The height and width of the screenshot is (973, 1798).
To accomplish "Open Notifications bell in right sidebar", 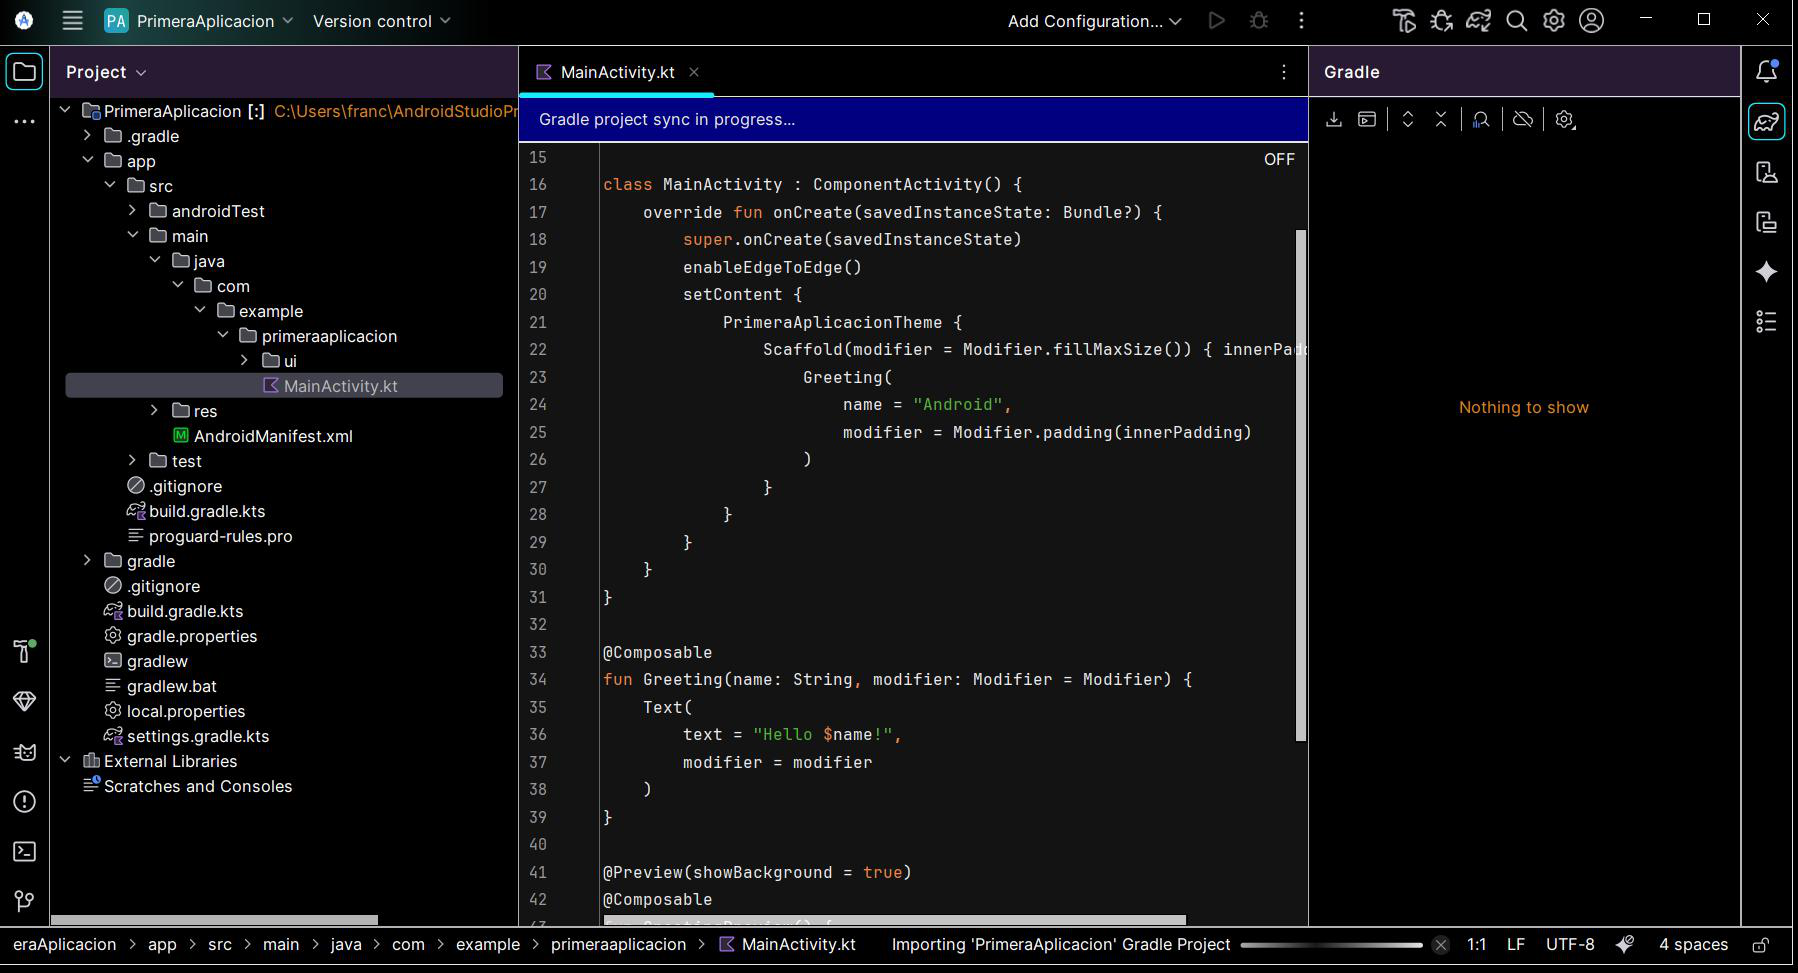I will point(1767,71).
